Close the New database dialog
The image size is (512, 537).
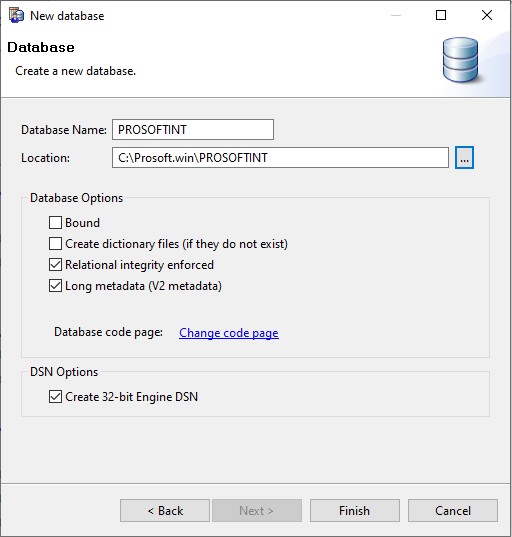point(487,15)
